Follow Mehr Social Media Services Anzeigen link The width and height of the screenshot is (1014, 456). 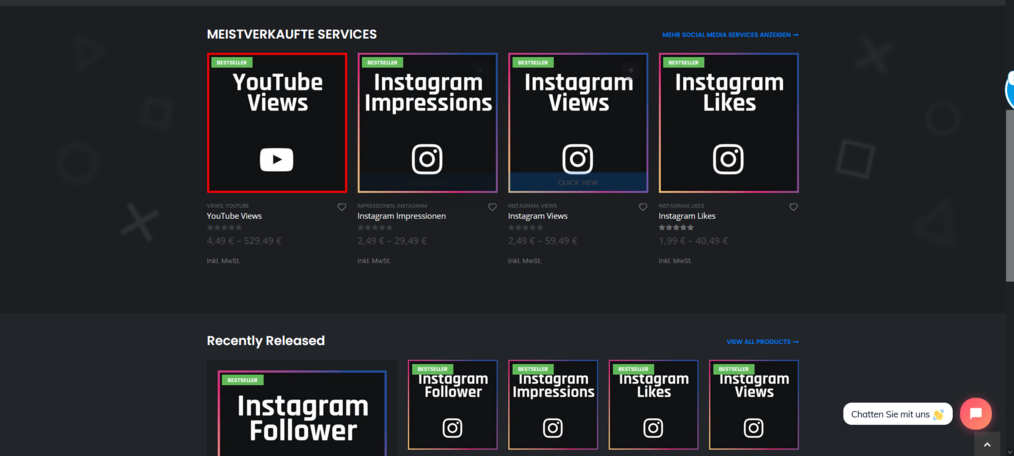[x=730, y=35]
